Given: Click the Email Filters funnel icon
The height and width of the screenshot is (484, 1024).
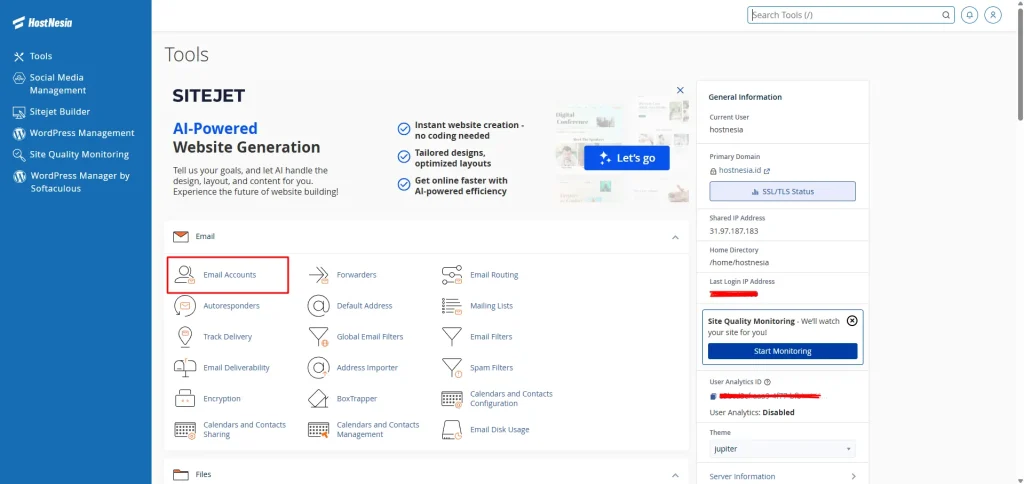Looking at the screenshot, I should pyautogui.click(x=452, y=336).
